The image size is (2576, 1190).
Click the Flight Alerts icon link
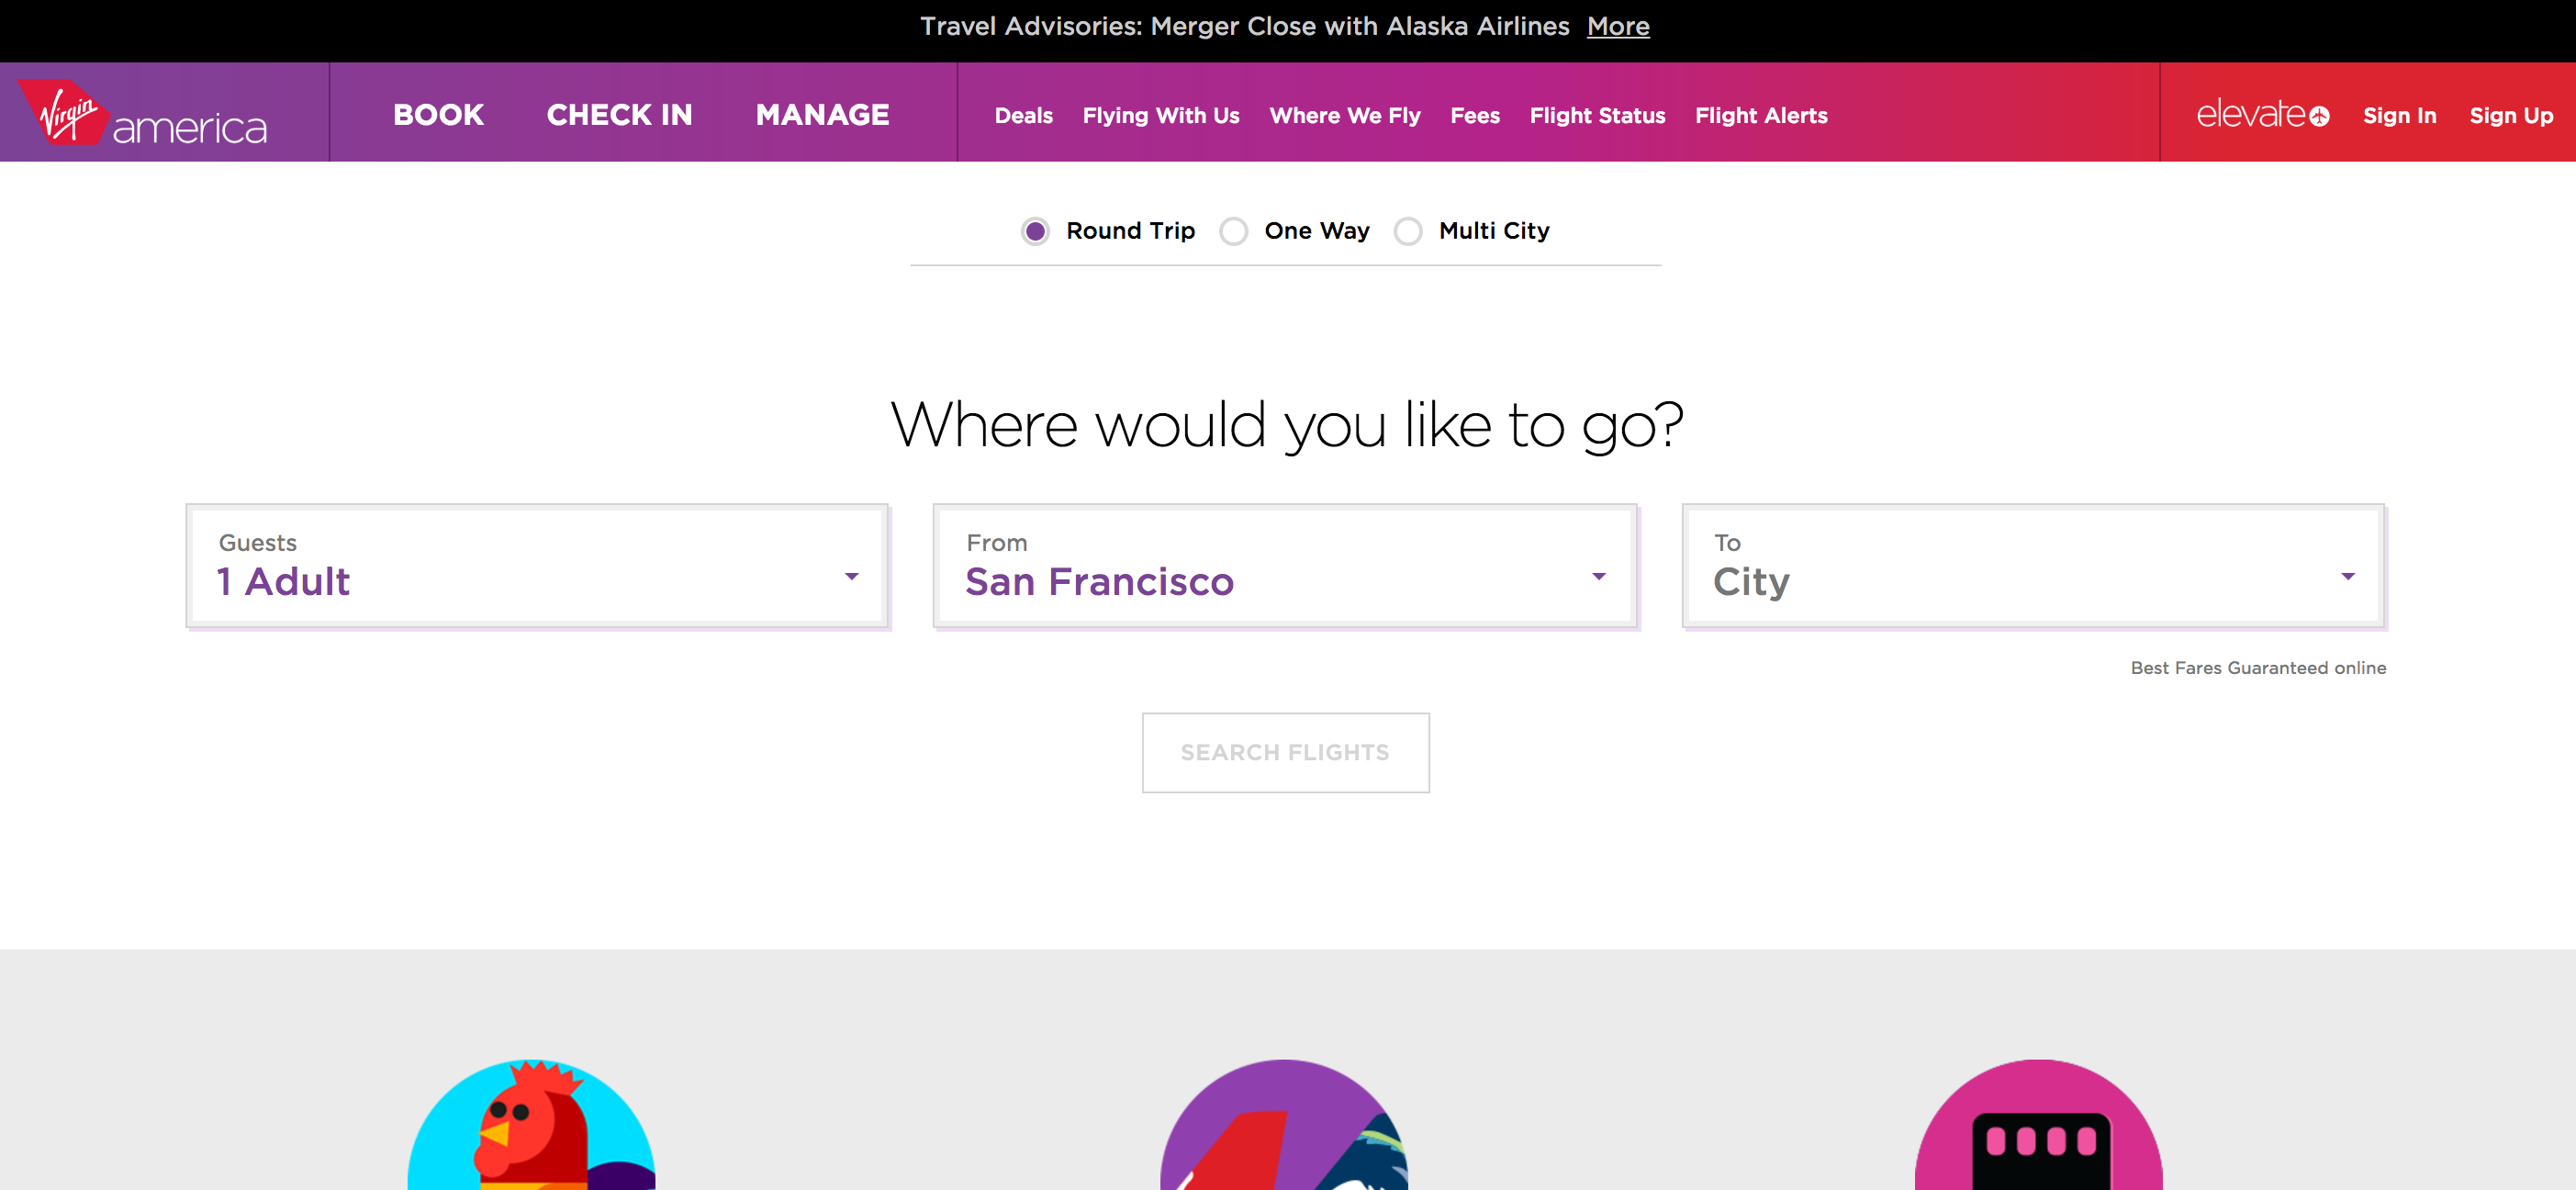[1761, 114]
